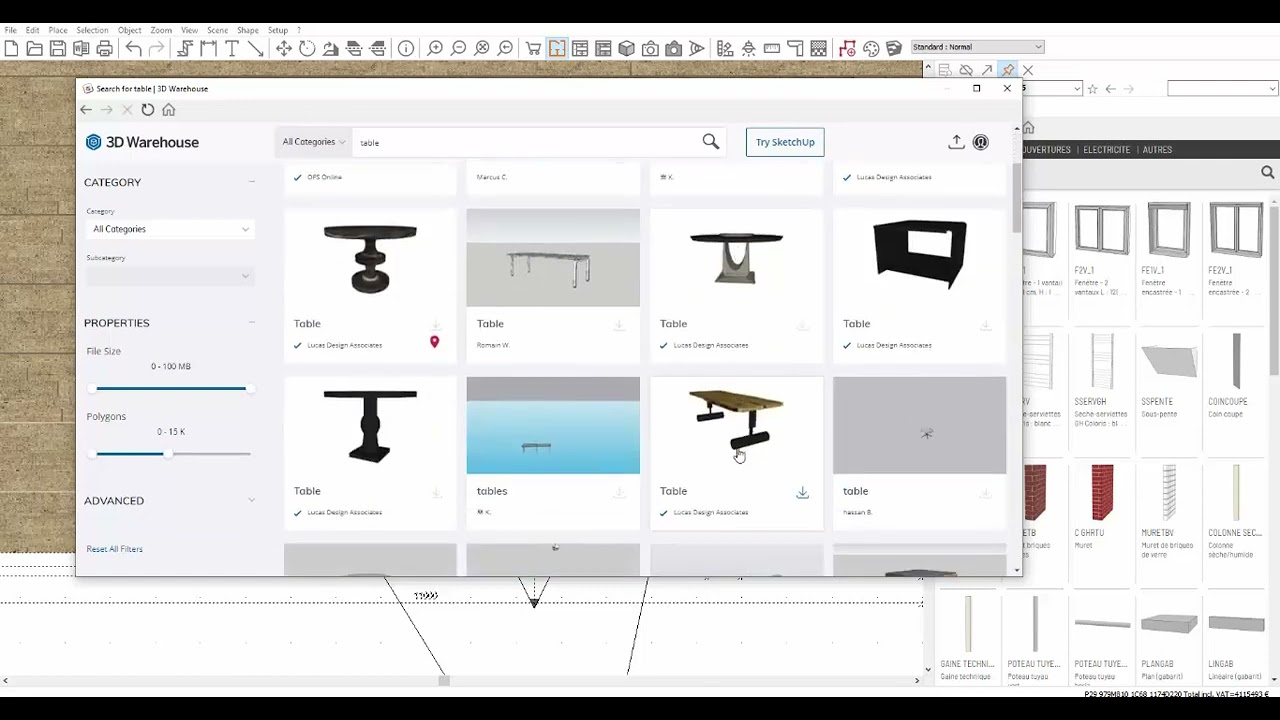Screen dimensions: 1280x720
Task: Save the project with the floppy icon
Action: click(x=57, y=48)
